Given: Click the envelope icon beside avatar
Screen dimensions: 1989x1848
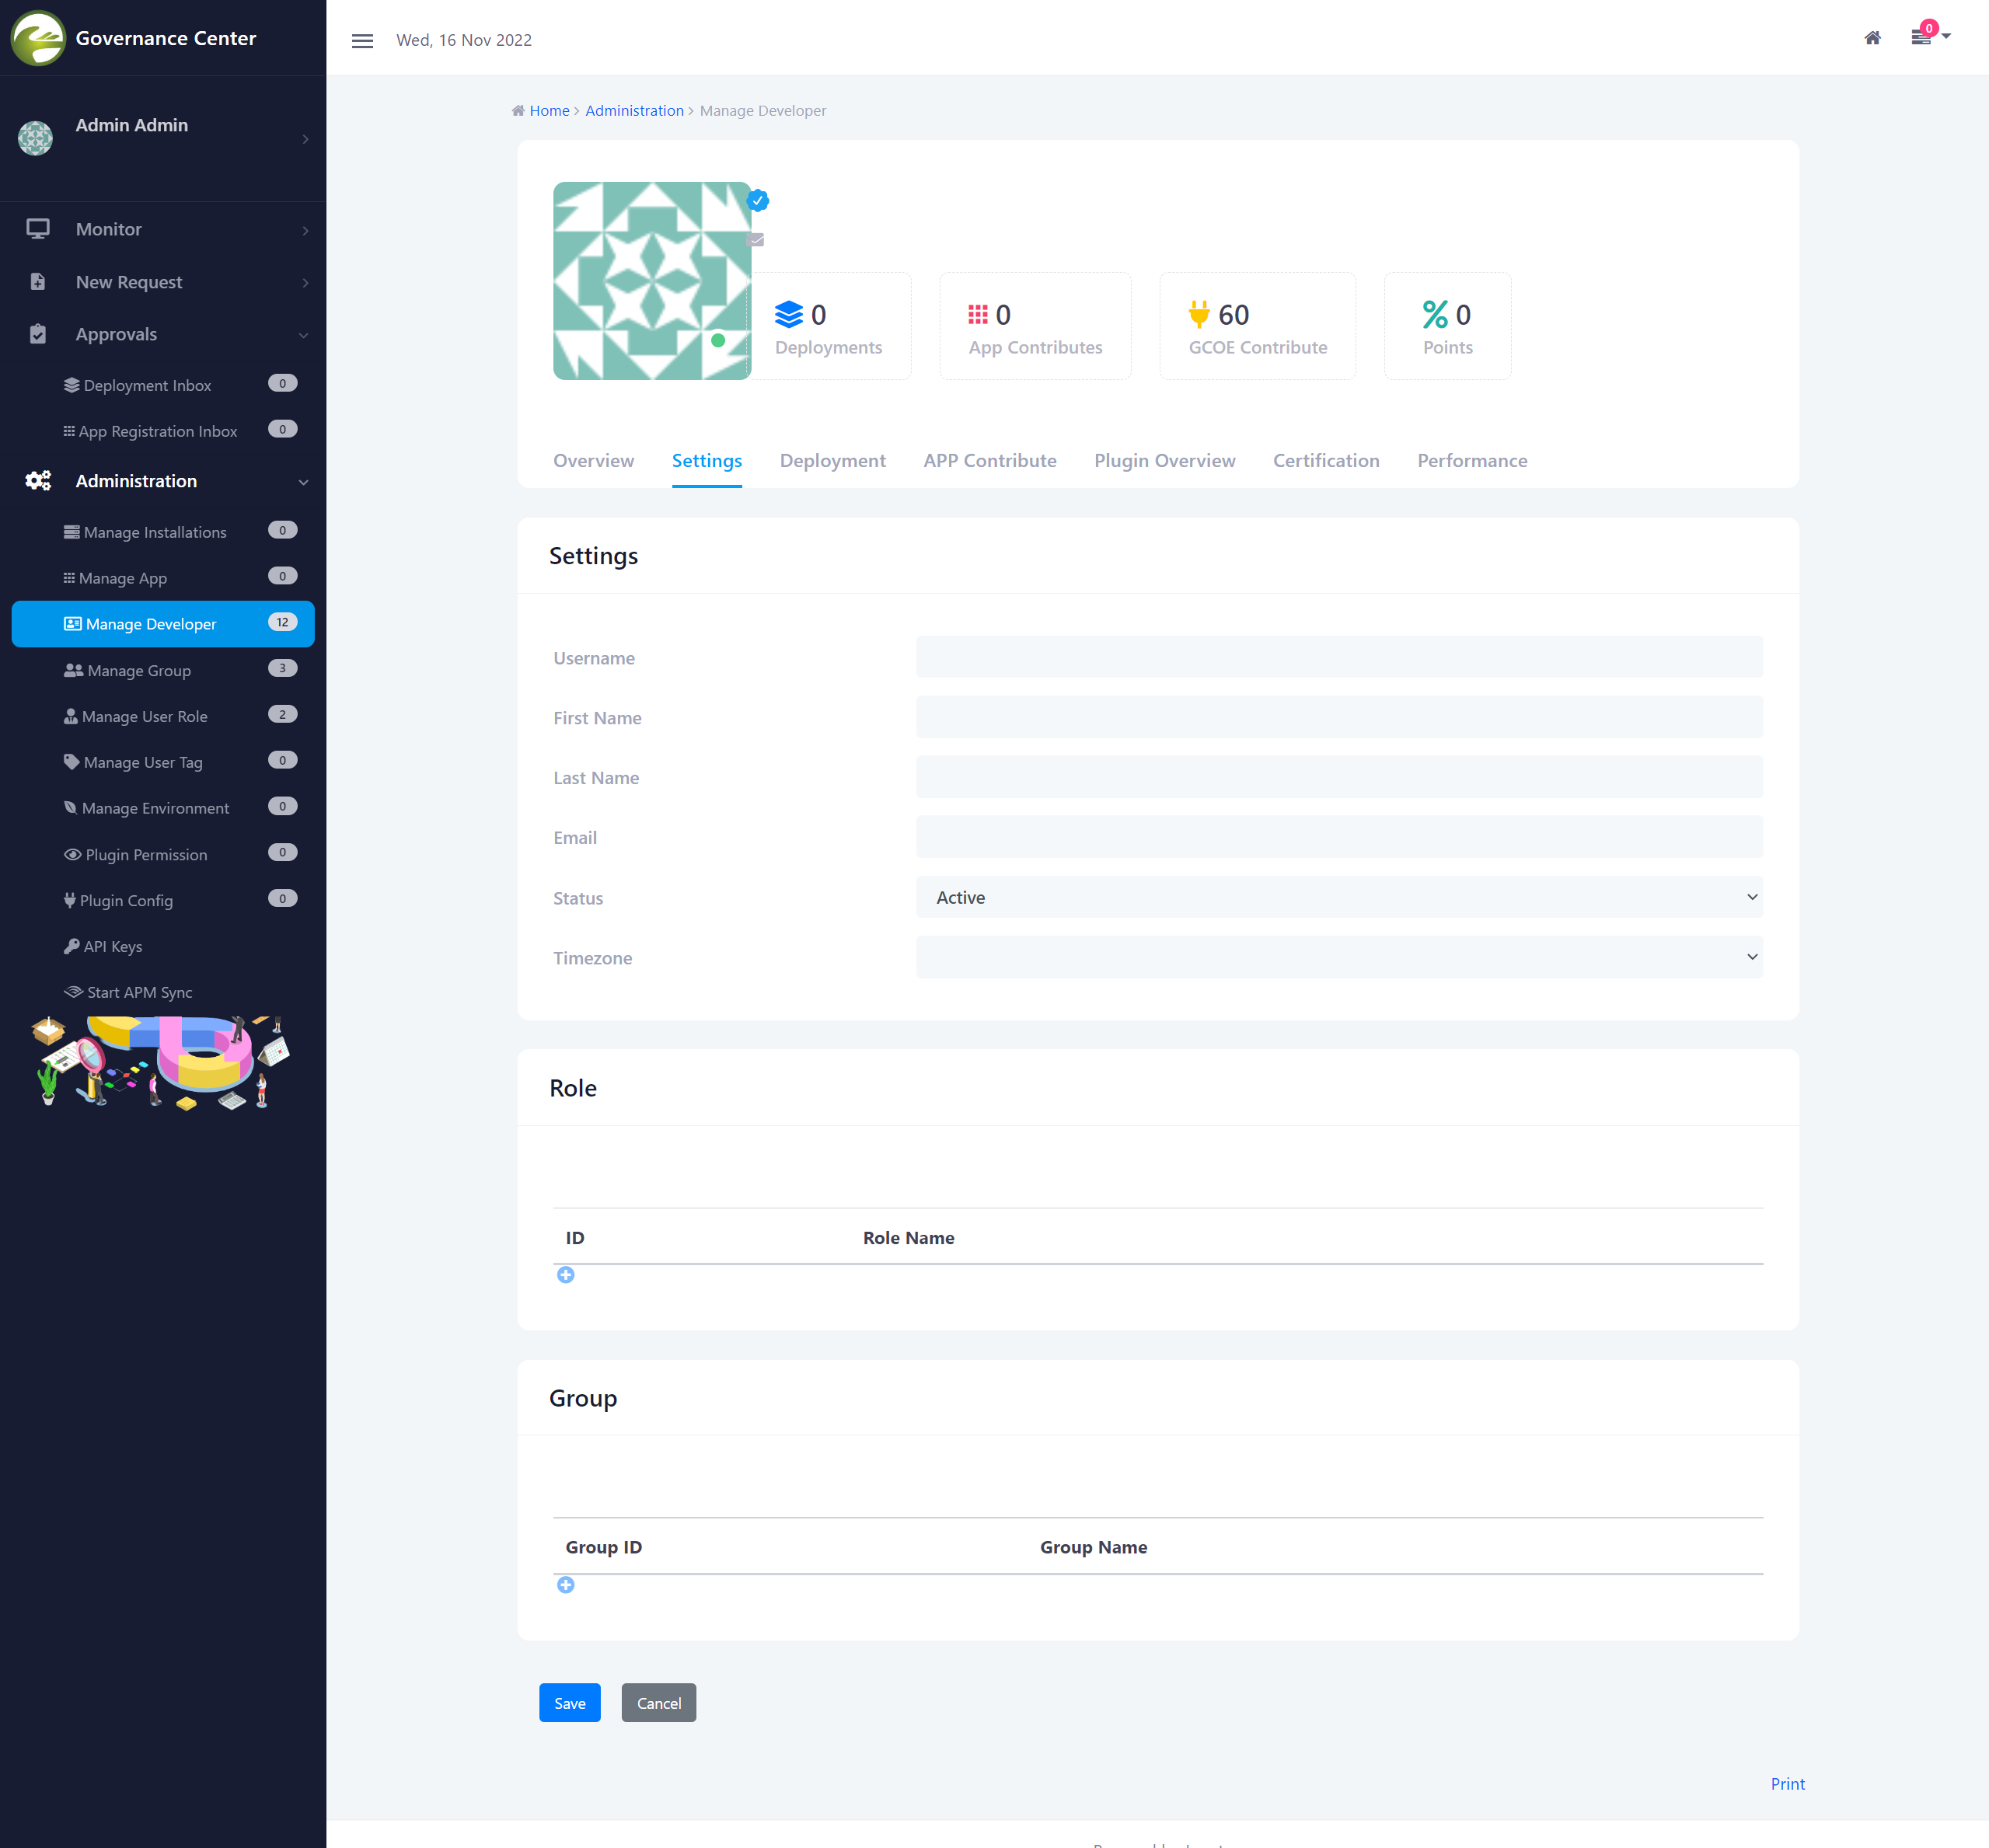Looking at the screenshot, I should point(756,240).
